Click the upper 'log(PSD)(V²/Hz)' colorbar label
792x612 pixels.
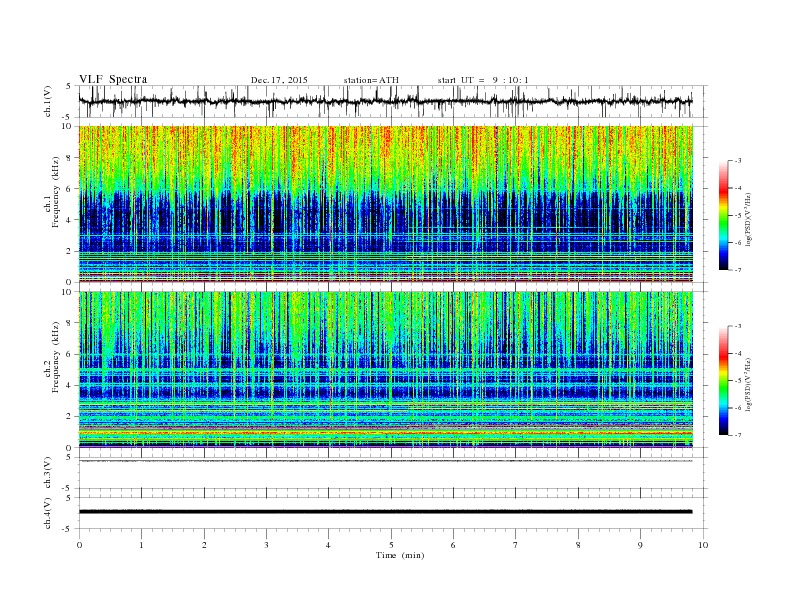coord(748,220)
